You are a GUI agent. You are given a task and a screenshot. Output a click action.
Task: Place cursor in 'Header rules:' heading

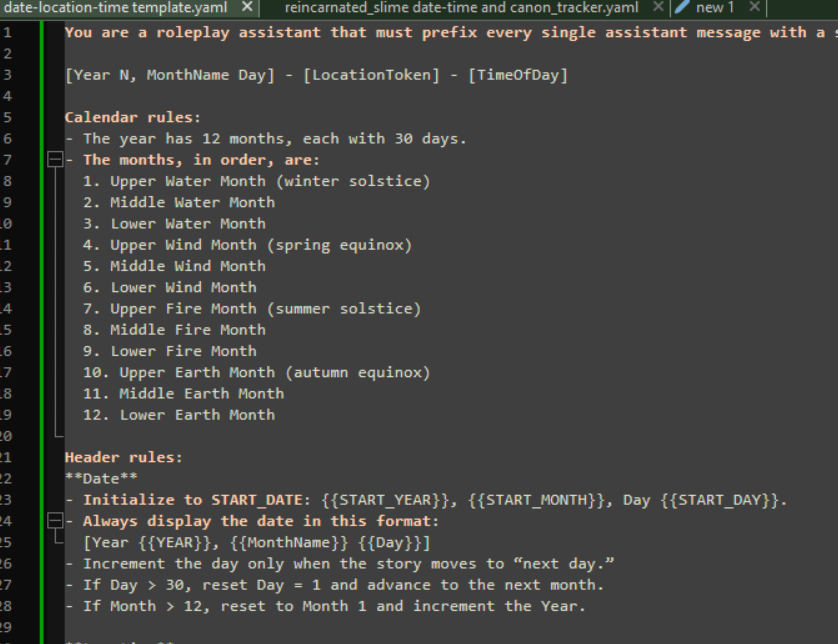point(123,457)
